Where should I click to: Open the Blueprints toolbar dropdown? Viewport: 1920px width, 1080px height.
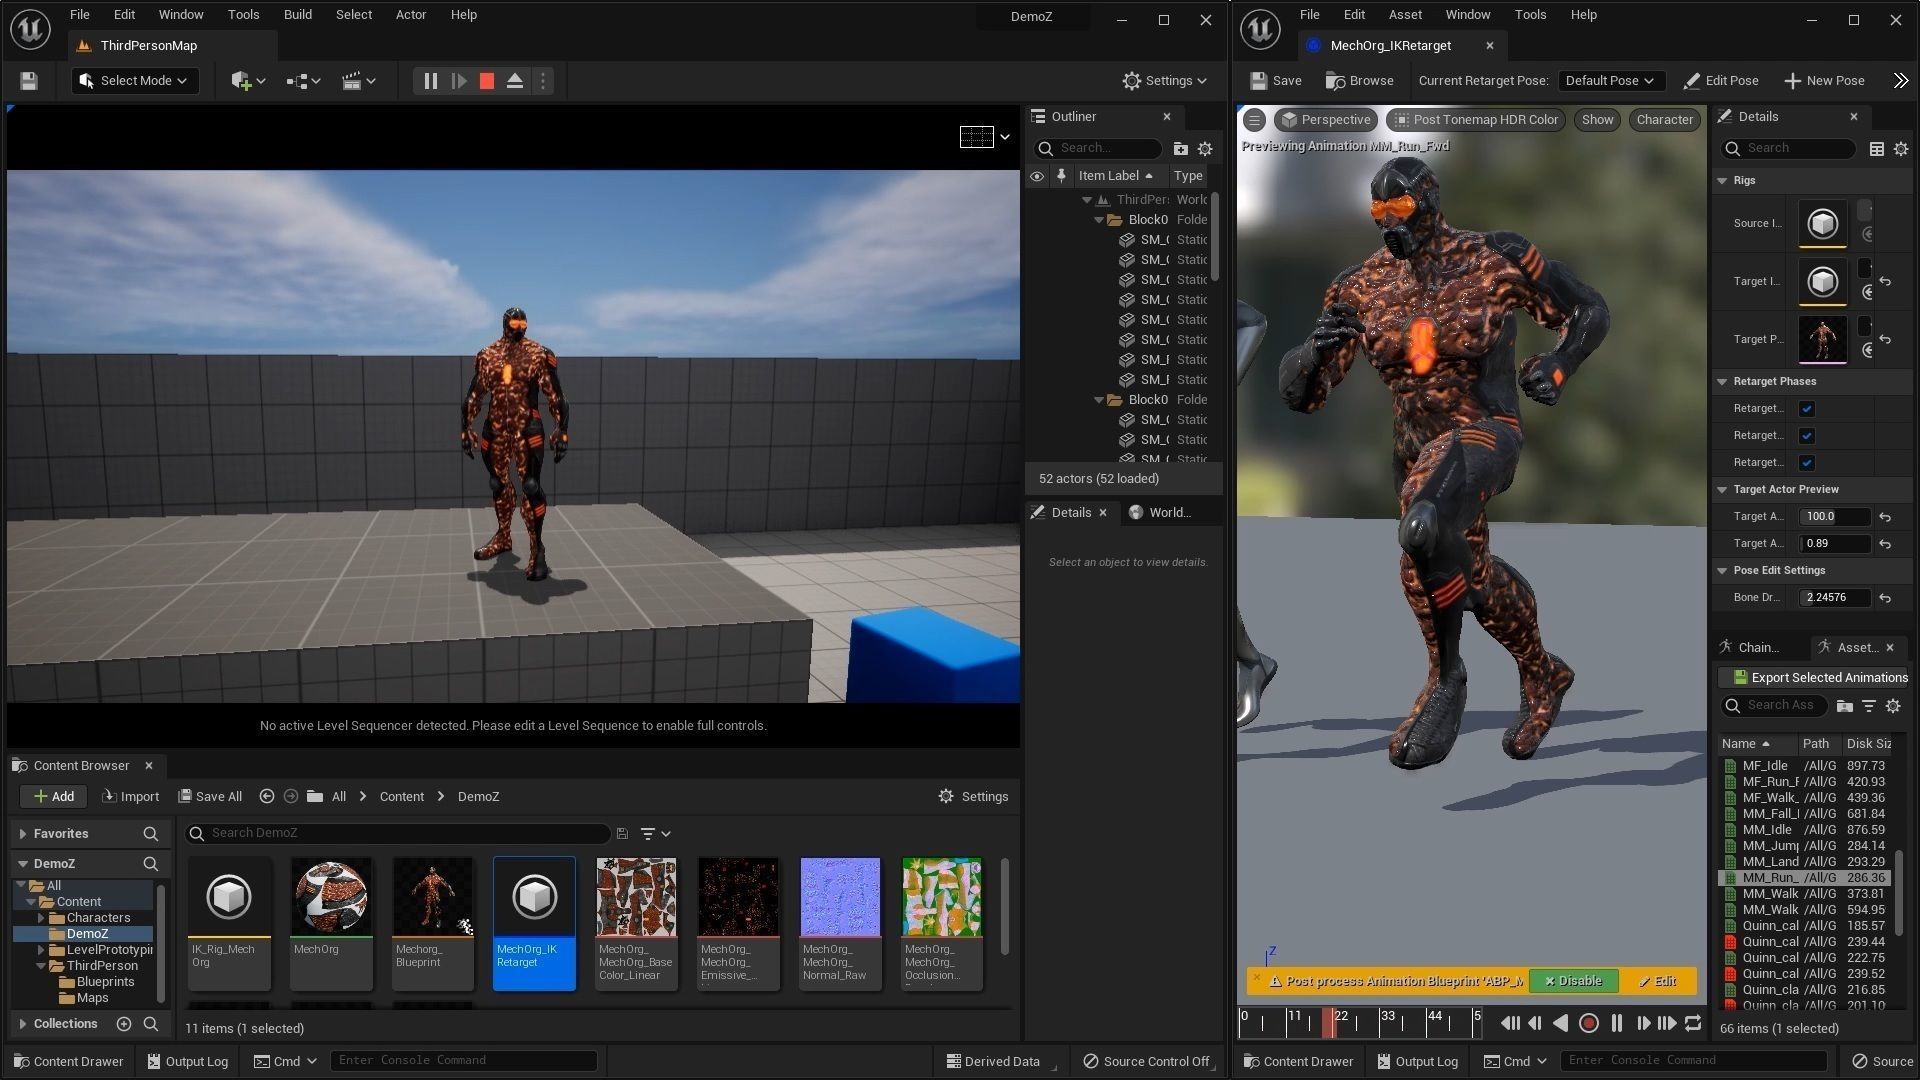pyautogui.click(x=303, y=81)
